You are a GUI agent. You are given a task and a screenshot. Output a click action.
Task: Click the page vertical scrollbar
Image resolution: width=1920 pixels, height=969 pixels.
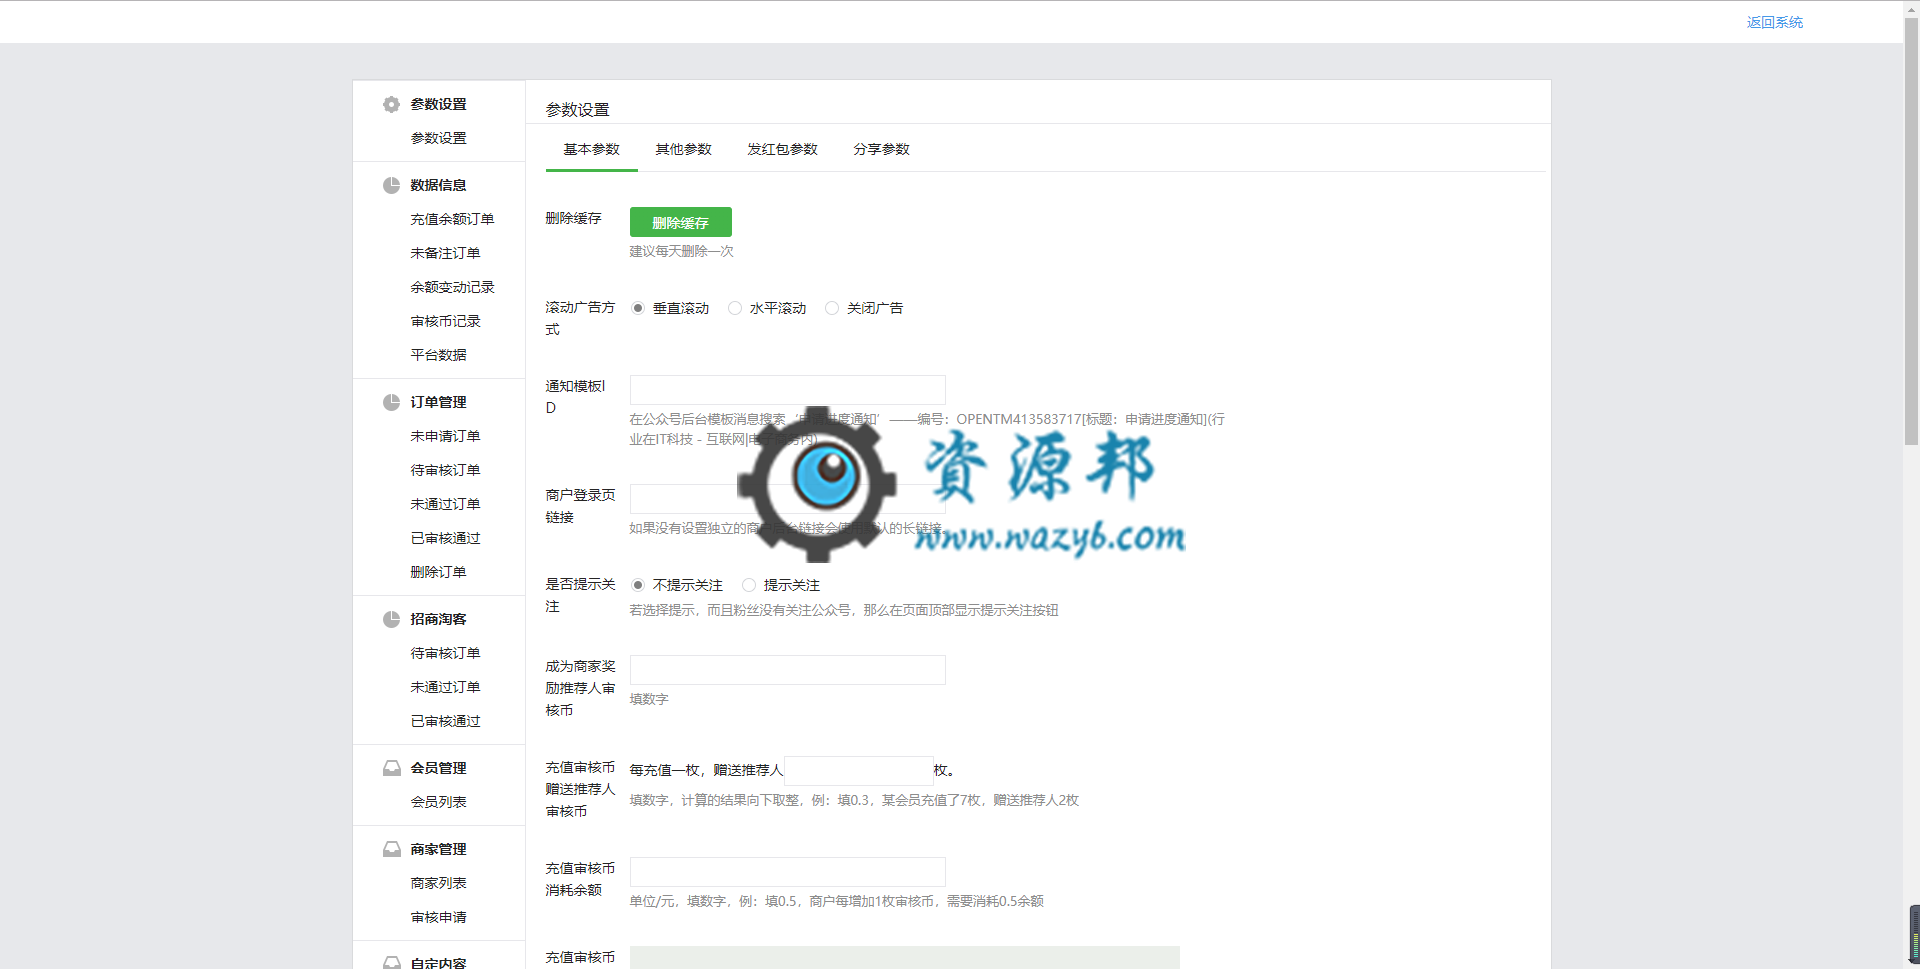click(x=1911, y=230)
